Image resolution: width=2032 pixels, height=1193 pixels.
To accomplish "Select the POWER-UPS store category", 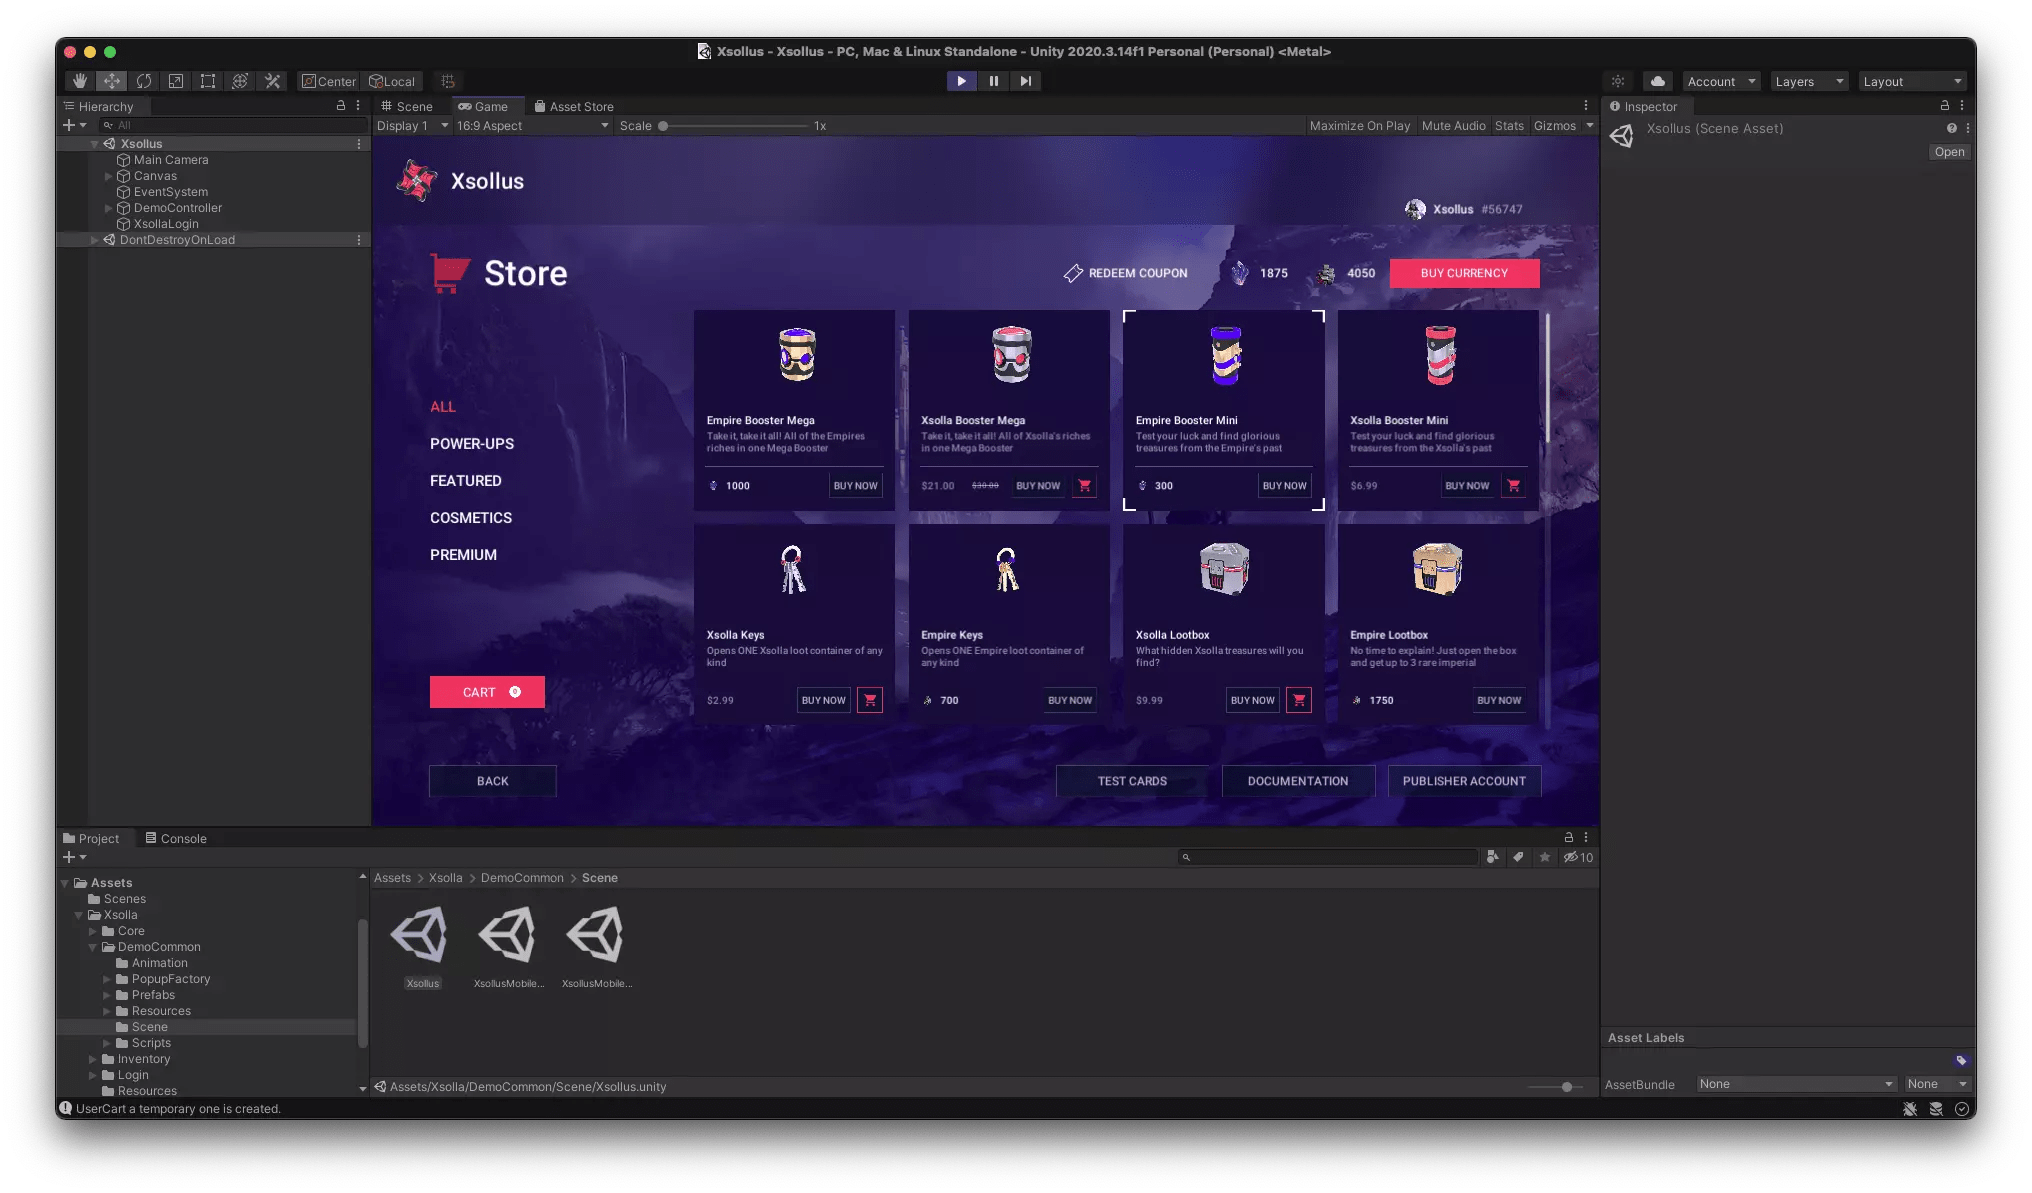I will point(472,444).
